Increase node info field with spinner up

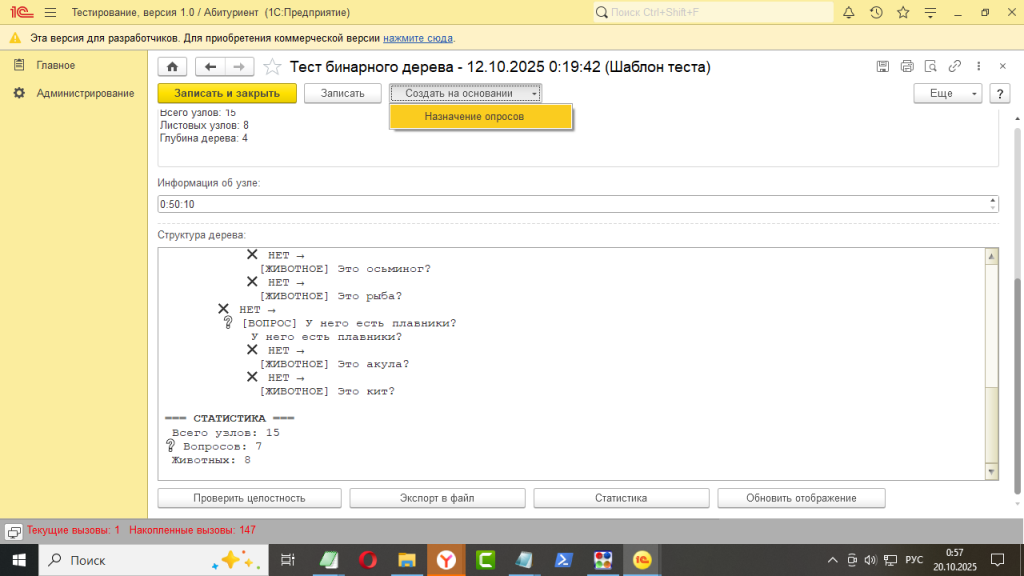click(993, 200)
